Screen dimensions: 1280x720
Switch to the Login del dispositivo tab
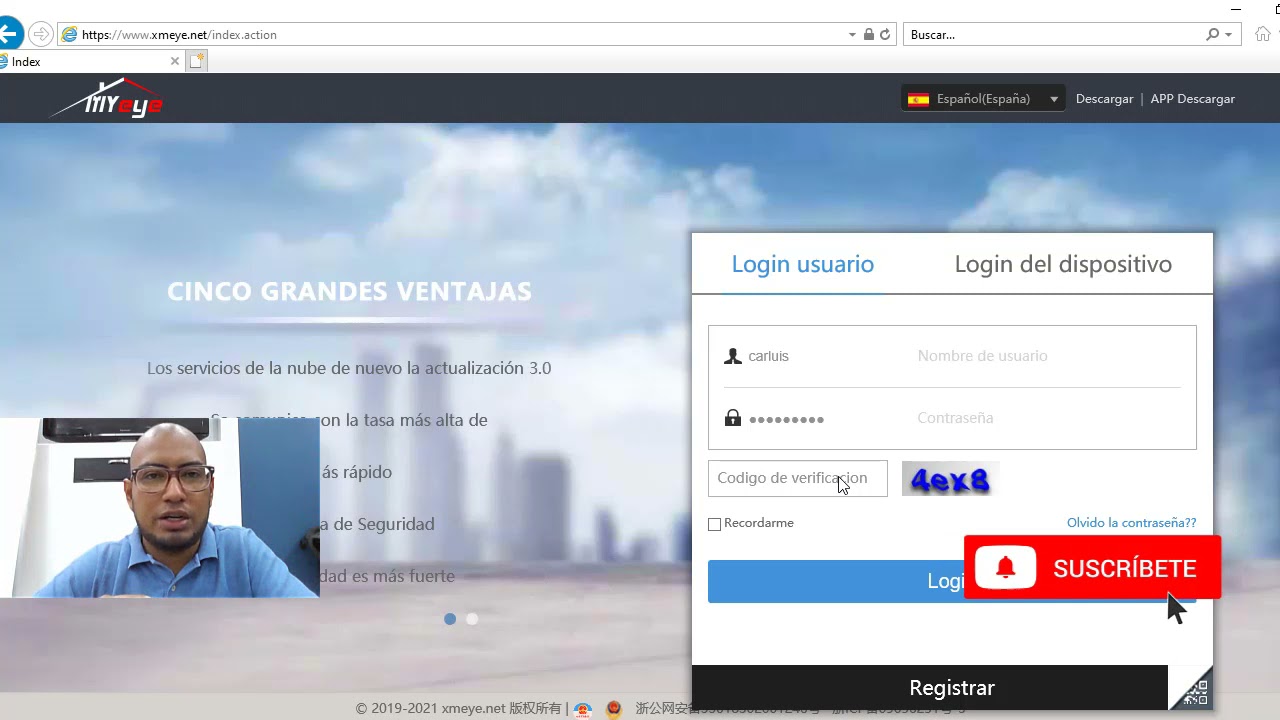coord(1063,264)
